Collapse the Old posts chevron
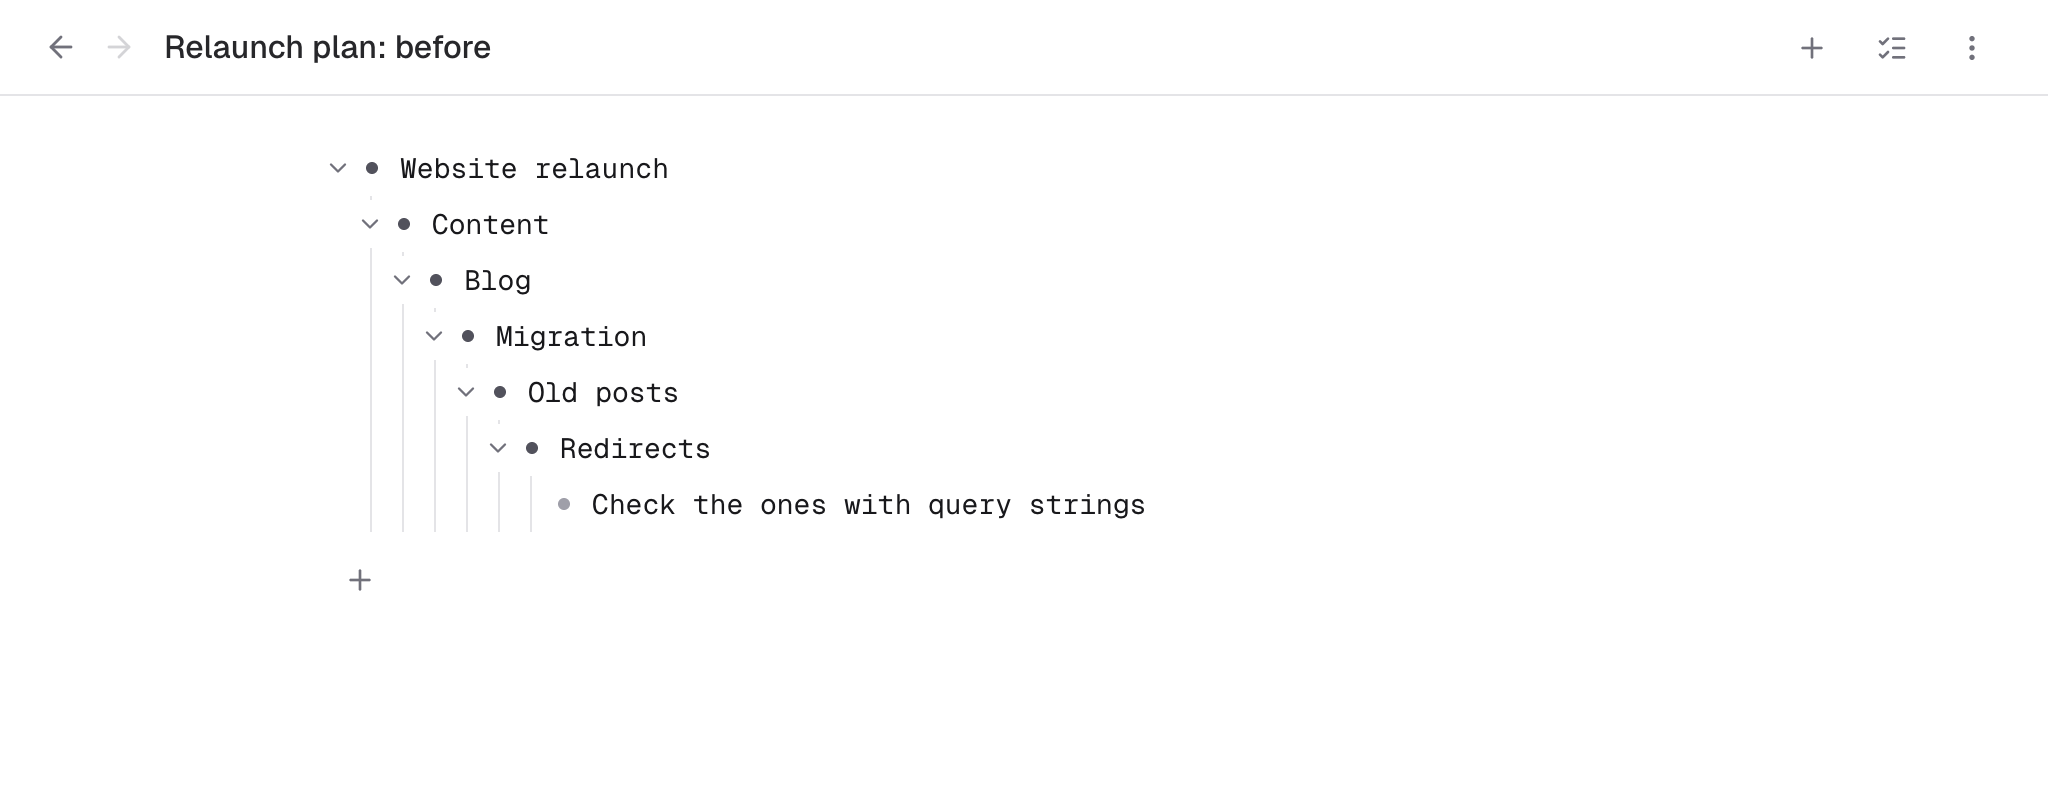The height and width of the screenshot is (800, 2048). coord(466,392)
